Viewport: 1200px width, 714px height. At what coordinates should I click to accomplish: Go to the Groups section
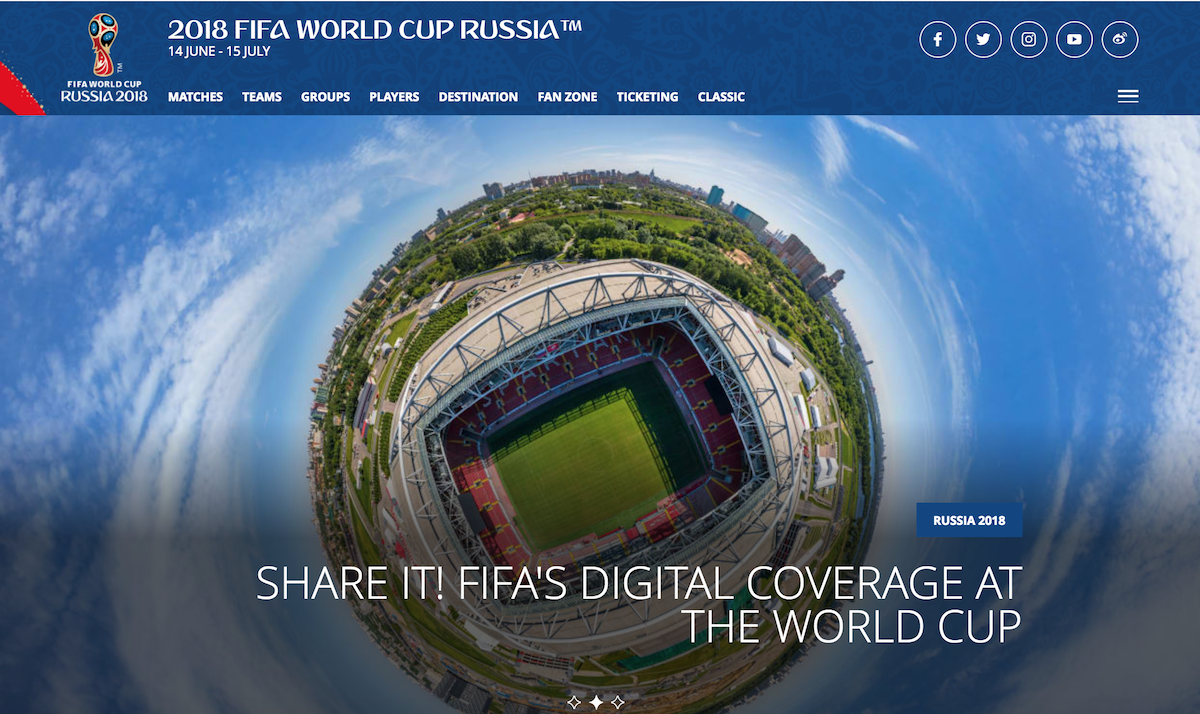click(325, 97)
